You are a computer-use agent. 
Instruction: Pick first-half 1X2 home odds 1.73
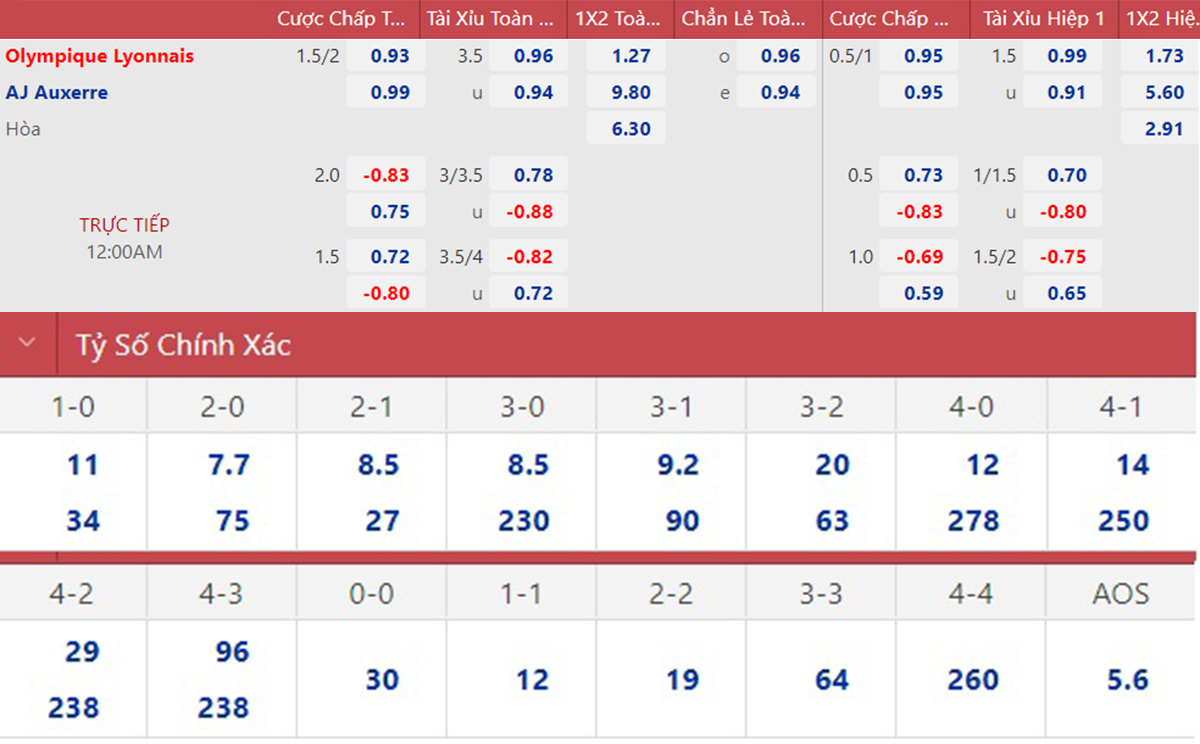click(x=1165, y=56)
